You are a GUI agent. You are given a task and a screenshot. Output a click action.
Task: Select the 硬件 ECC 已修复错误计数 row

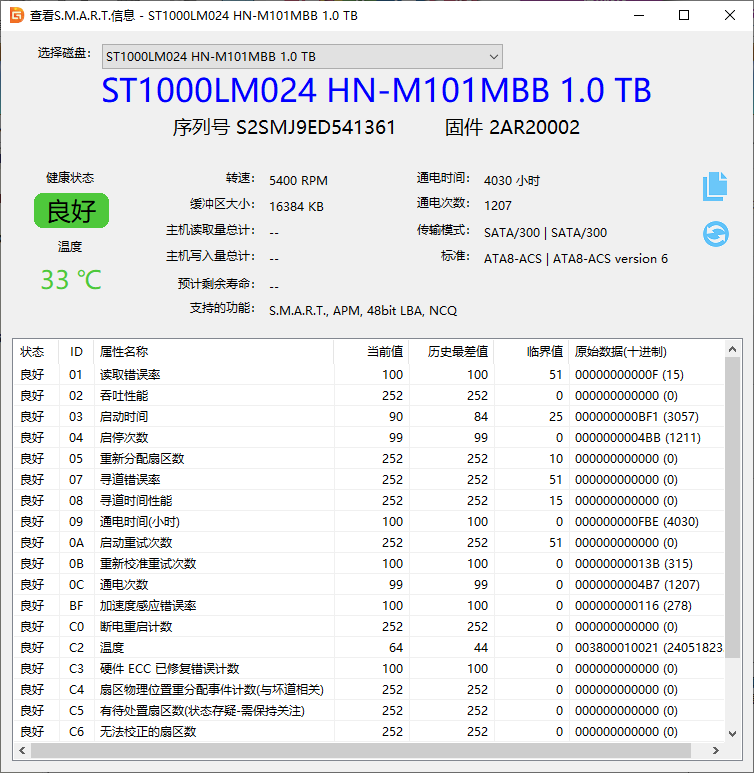coord(369,668)
